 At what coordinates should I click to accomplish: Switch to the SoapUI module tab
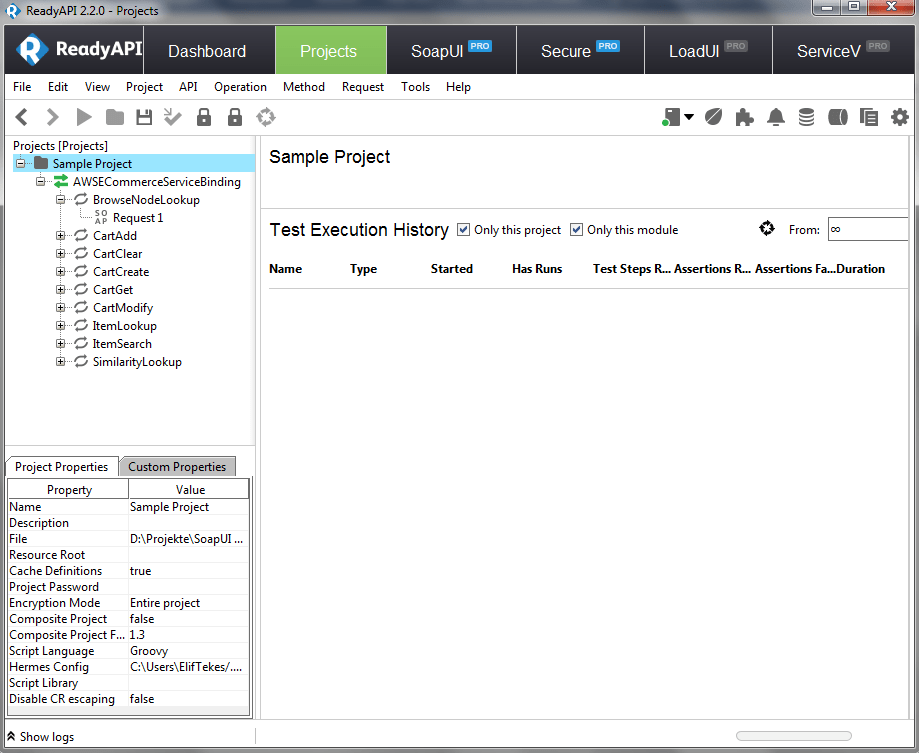451,51
